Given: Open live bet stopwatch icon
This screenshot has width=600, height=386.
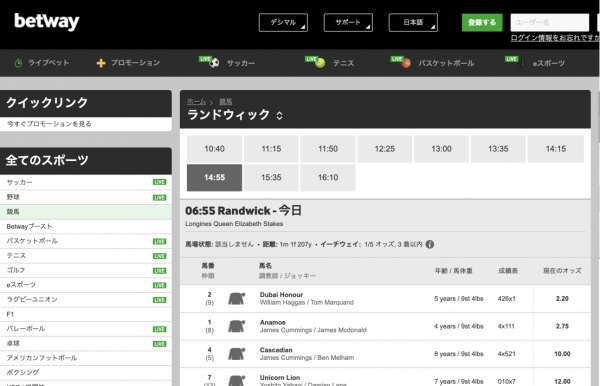Looking at the screenshot, I should pyautogui.click(x=18, y=63).
